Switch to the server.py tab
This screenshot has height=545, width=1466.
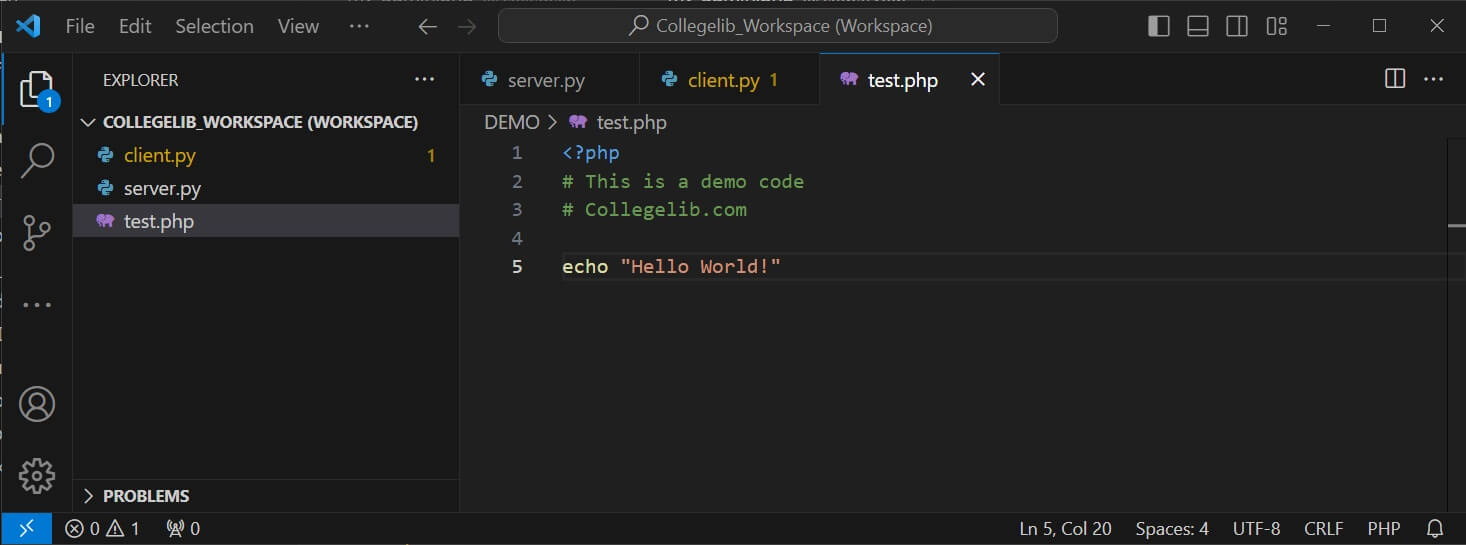[549, 80]
